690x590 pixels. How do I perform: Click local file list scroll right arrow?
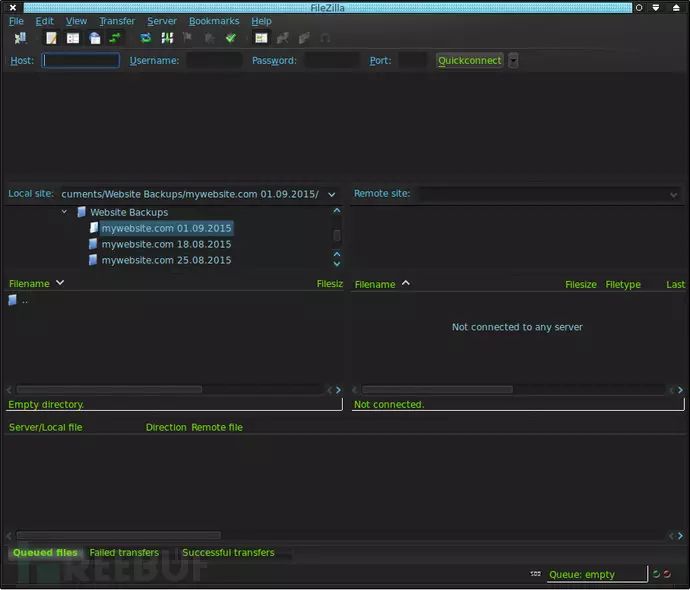point(338,390)
